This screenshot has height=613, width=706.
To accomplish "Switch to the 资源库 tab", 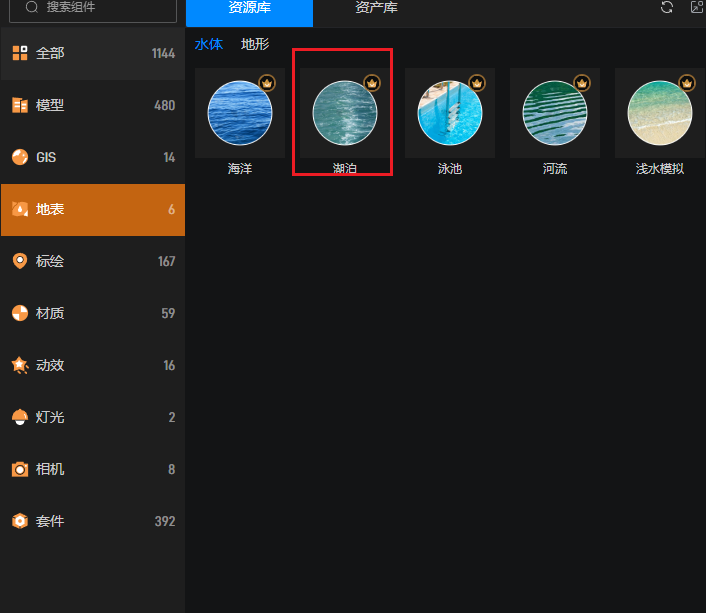I will (x=248, y=9).
